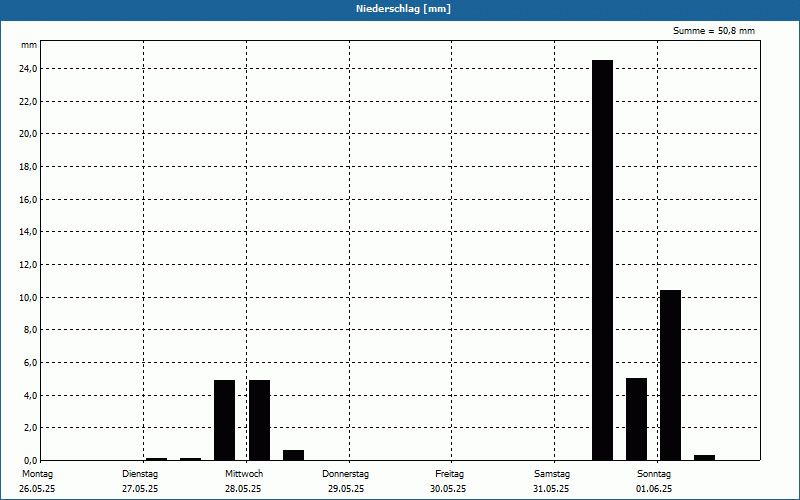
Task: Select the 31.05.25 date label
Action: (551, 489)
